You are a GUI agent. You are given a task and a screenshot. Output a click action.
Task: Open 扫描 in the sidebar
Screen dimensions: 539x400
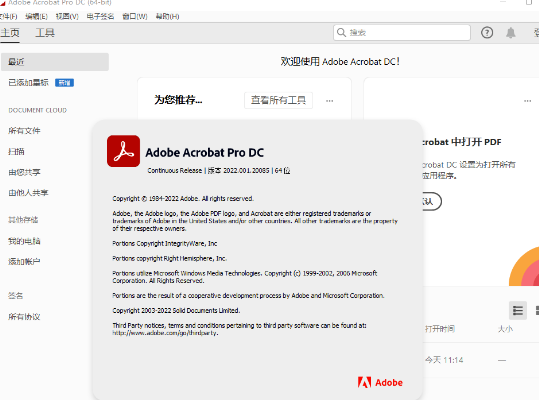(16, 151)
